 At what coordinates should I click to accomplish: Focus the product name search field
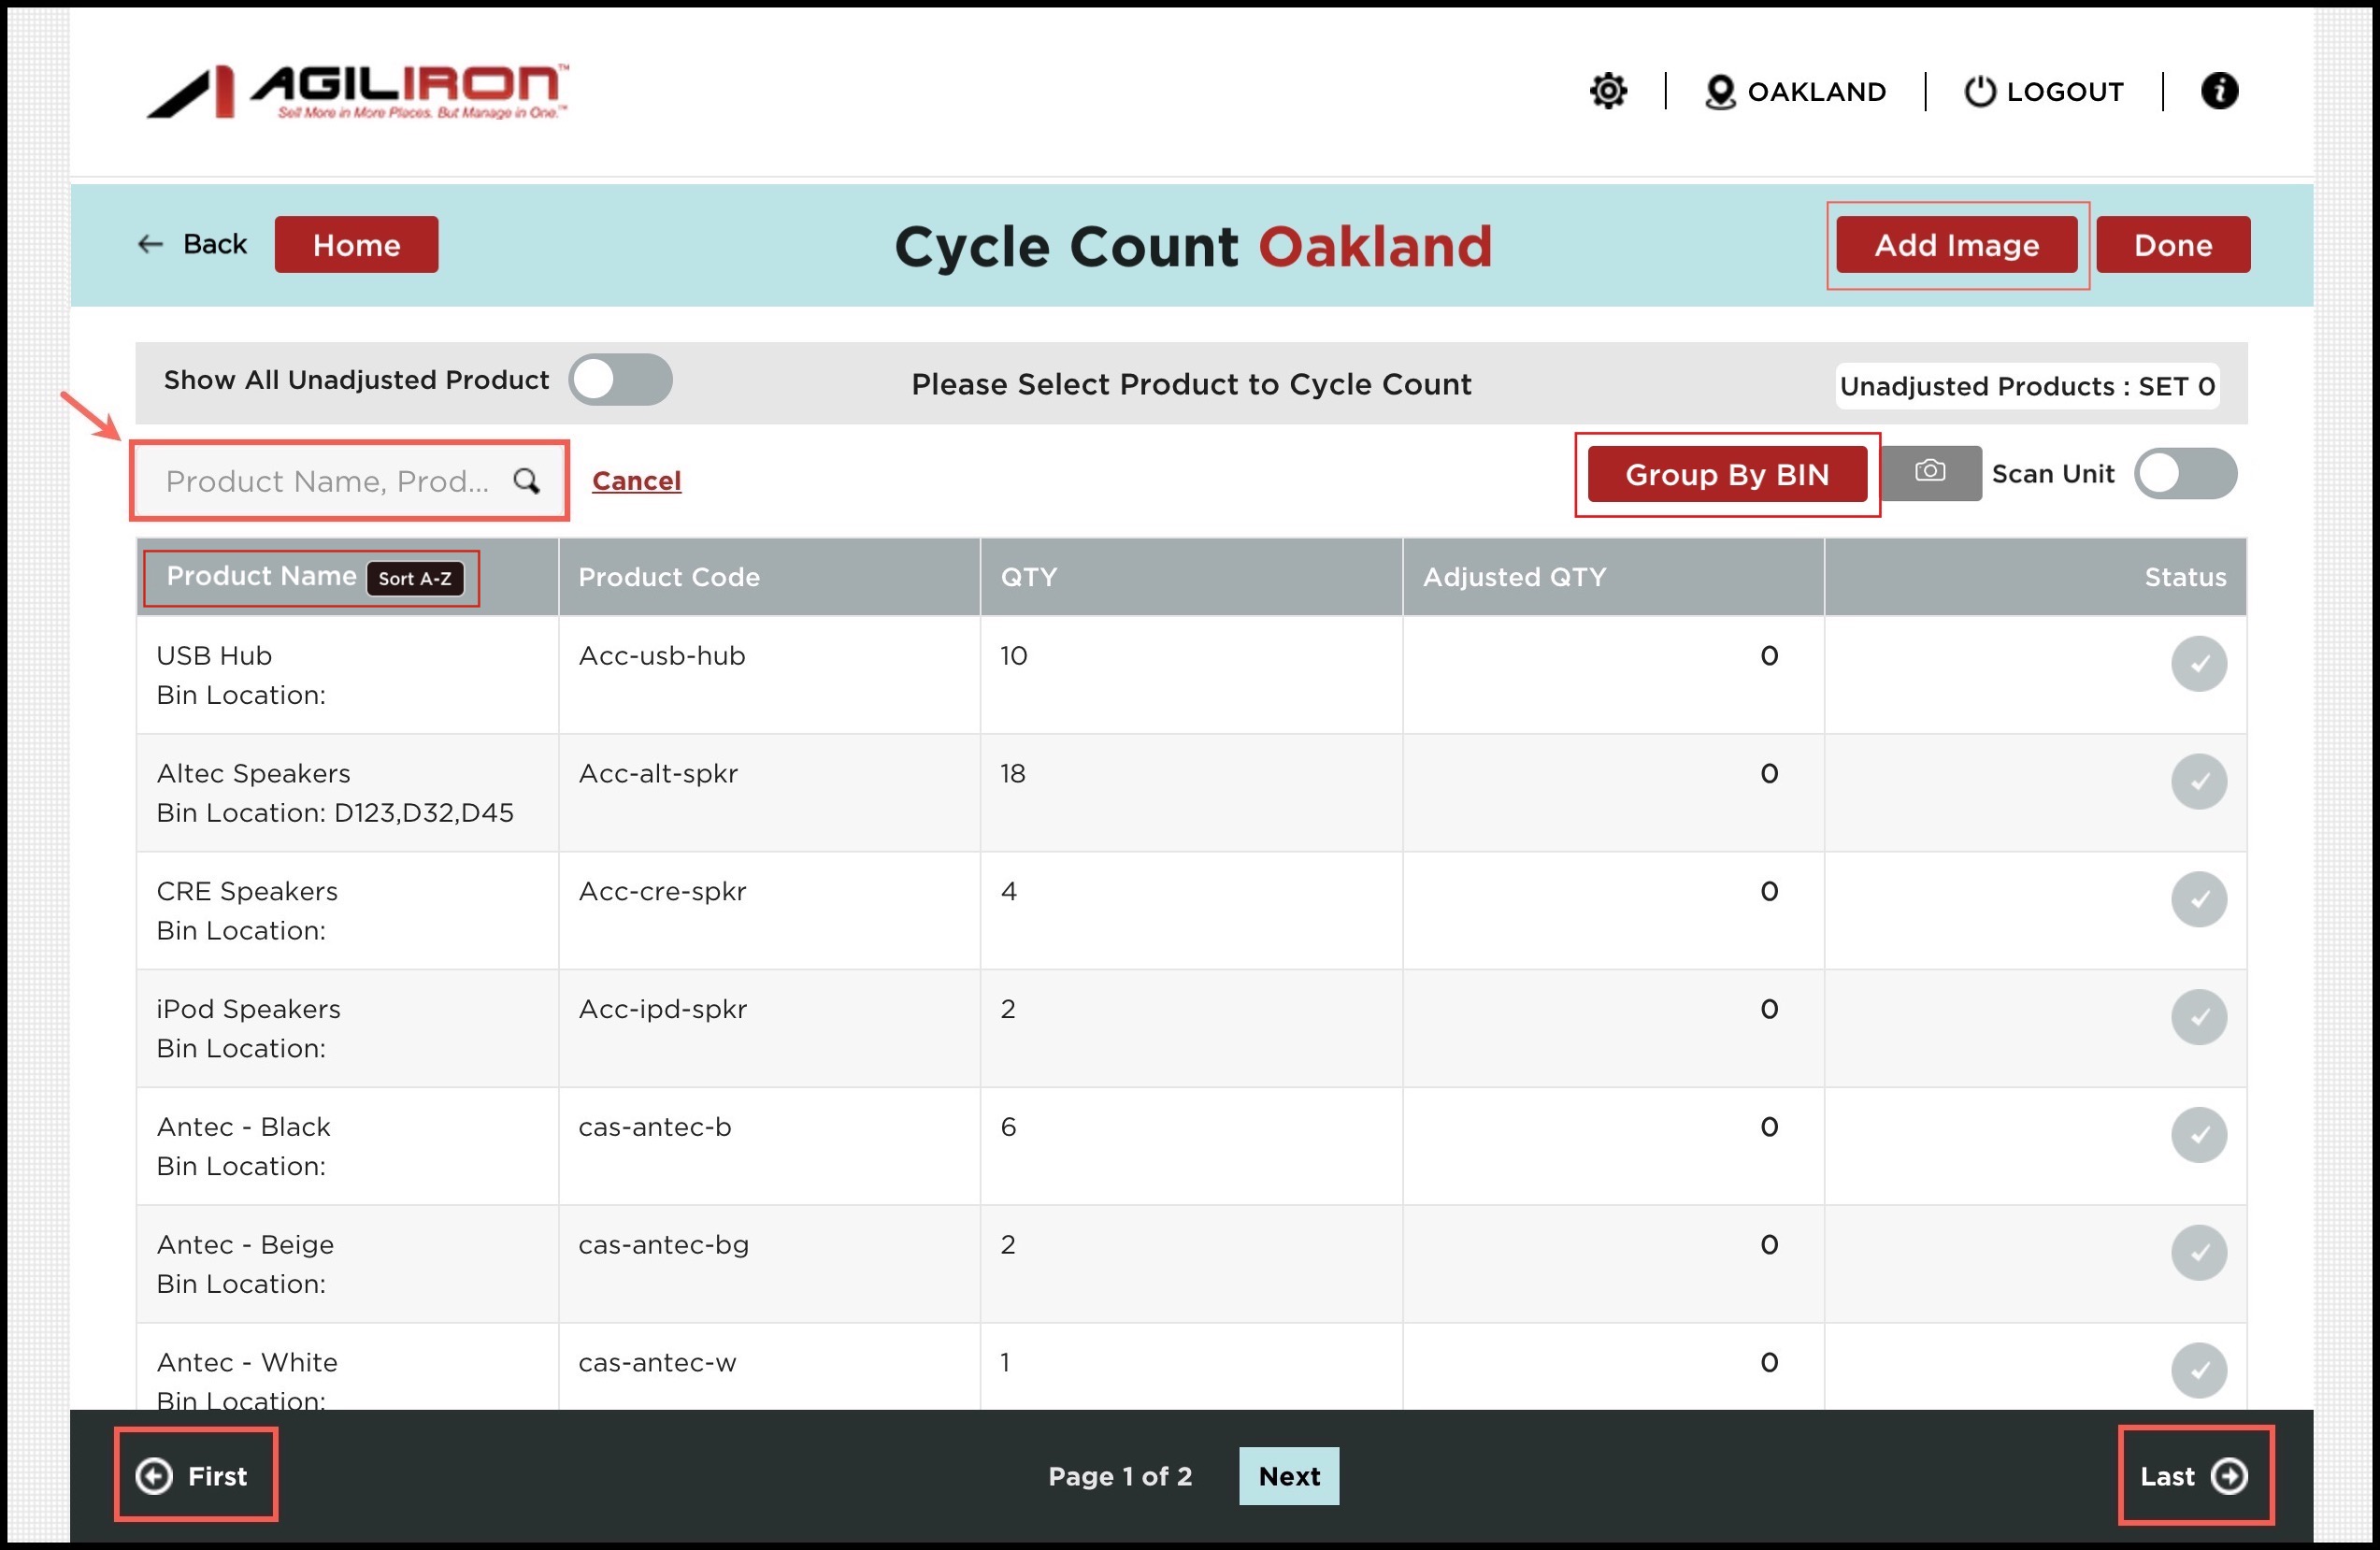coord(328,481)
